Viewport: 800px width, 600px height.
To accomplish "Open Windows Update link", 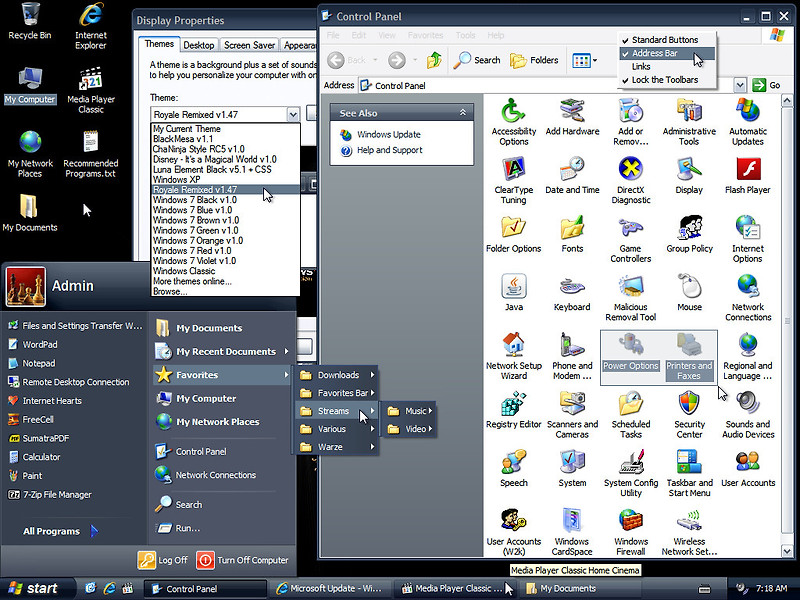I will click(x=389, y=135).
